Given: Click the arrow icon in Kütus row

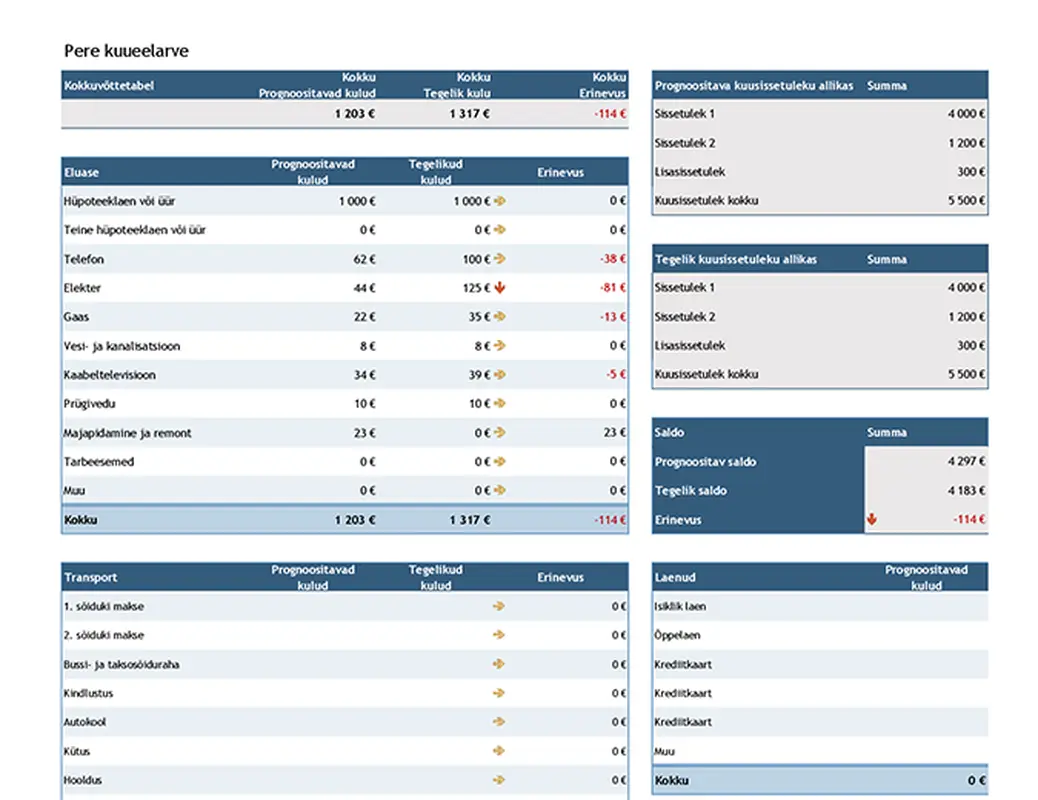Looking at the screenshot, I should 499,751.
